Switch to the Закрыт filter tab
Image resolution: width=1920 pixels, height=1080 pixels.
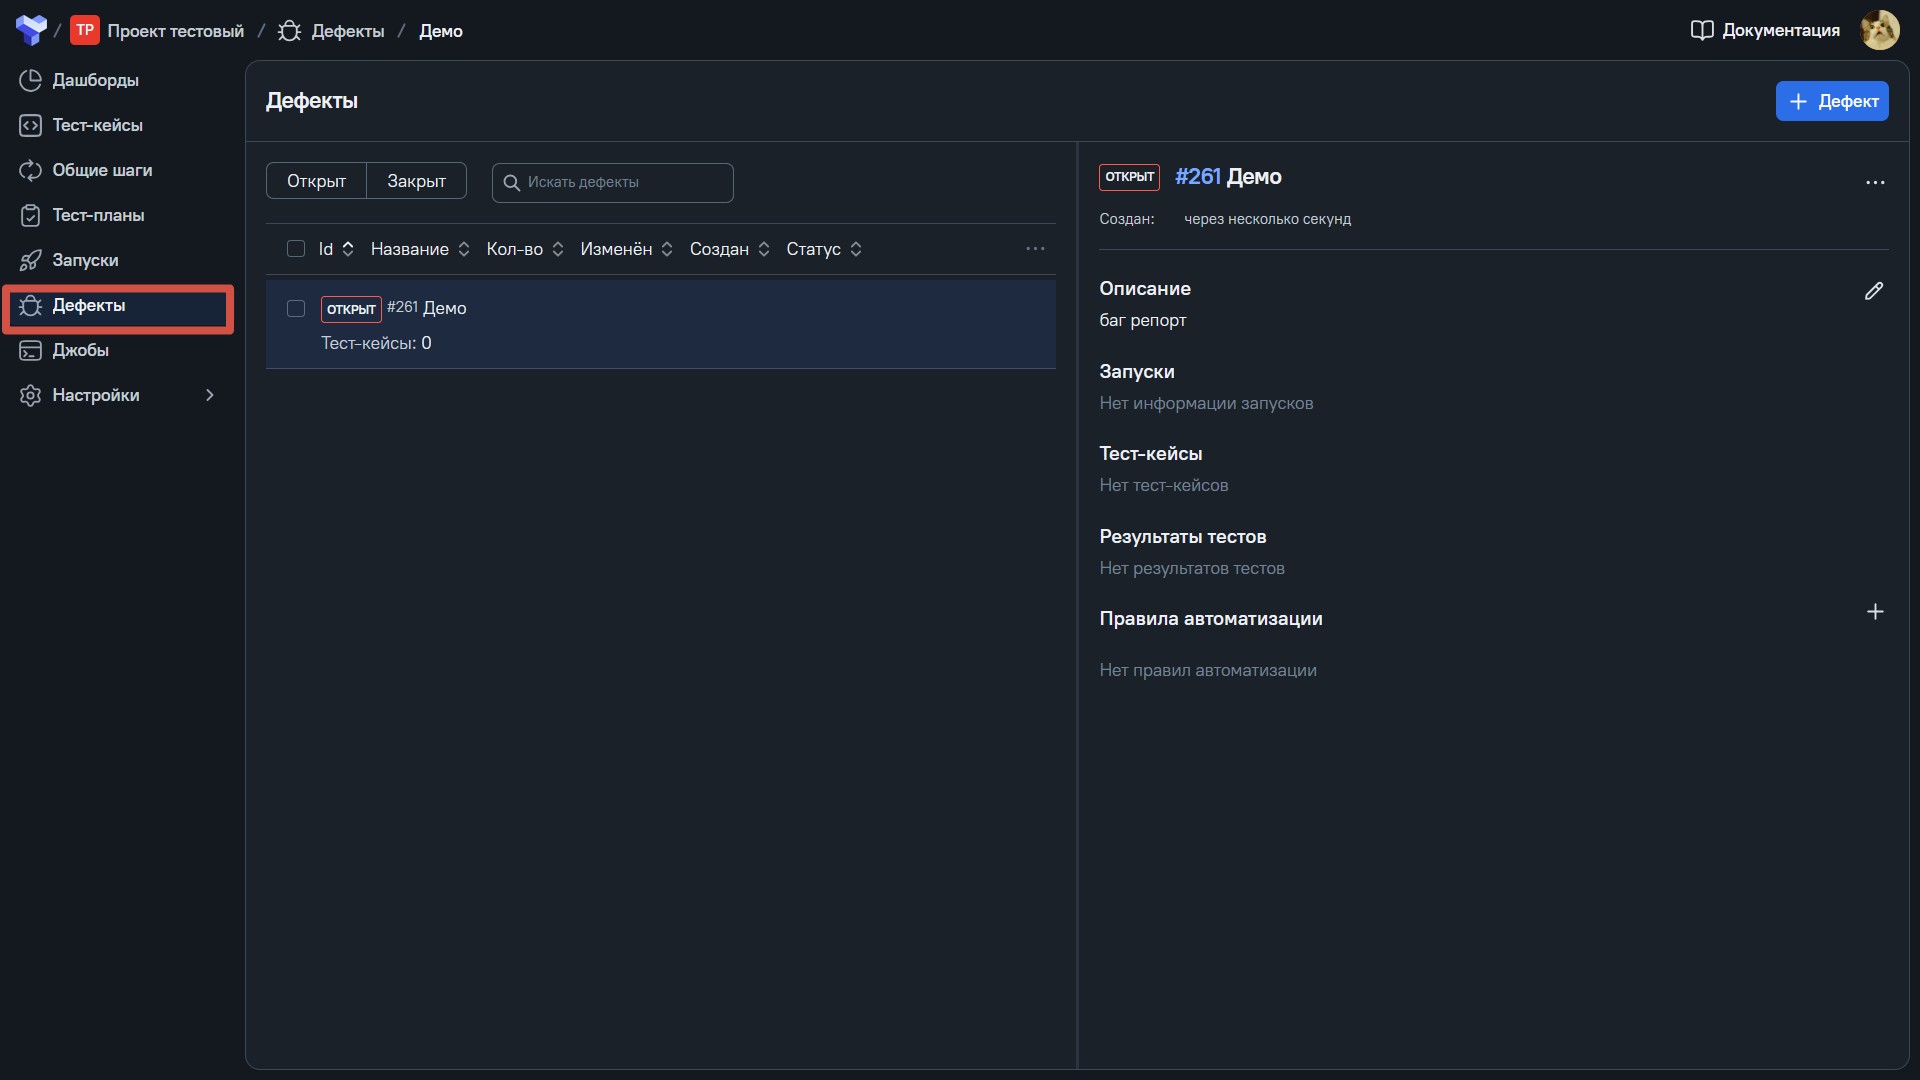pyautogui.click(x=416, y=181)
